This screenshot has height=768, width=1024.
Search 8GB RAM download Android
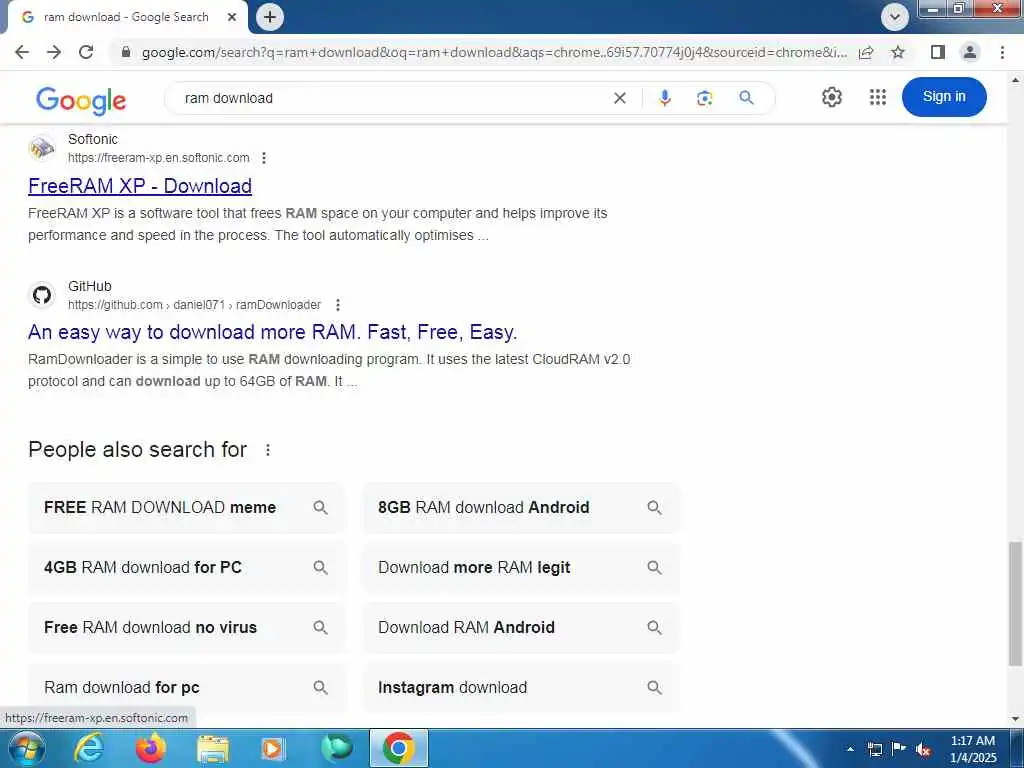520,507
